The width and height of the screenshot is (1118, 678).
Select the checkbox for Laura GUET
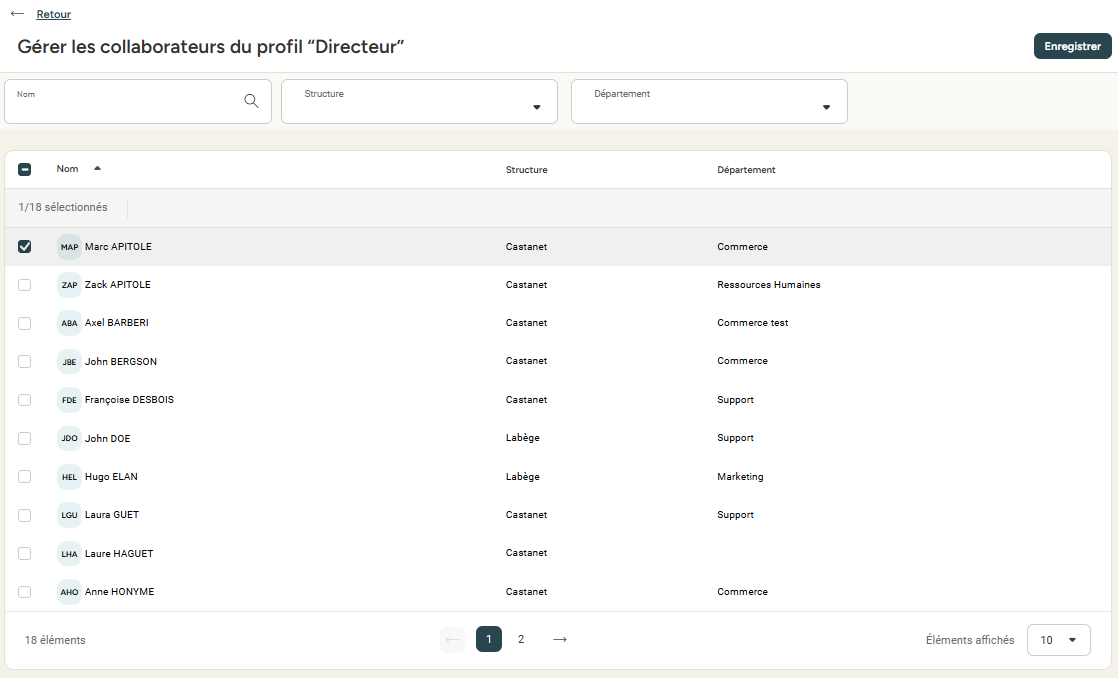[25, 515]
